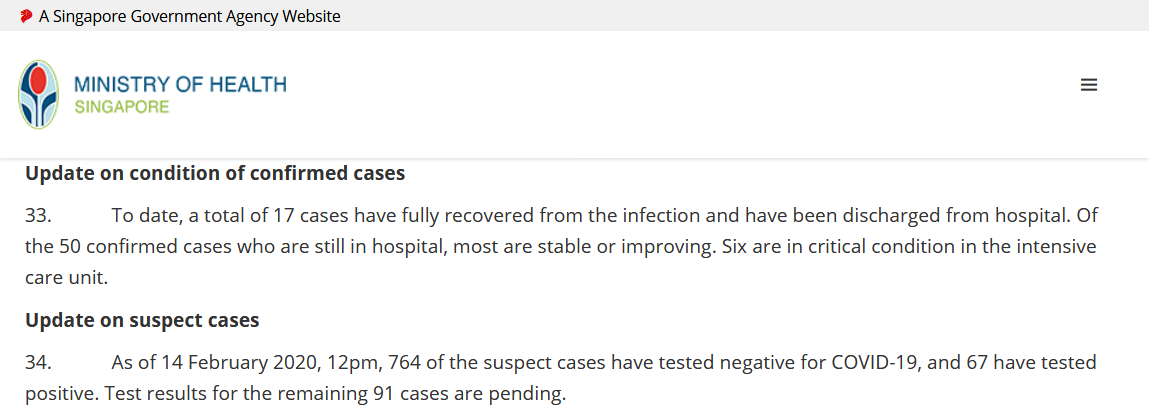Screen dimensions: 1149x410
Task: Click the Ministry of Health emblem logo
Action: coord(39,94)
